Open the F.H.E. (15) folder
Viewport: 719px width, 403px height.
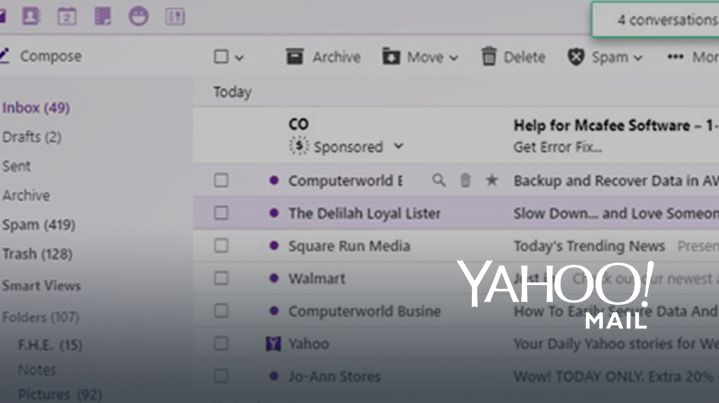[x=50, y=345]
